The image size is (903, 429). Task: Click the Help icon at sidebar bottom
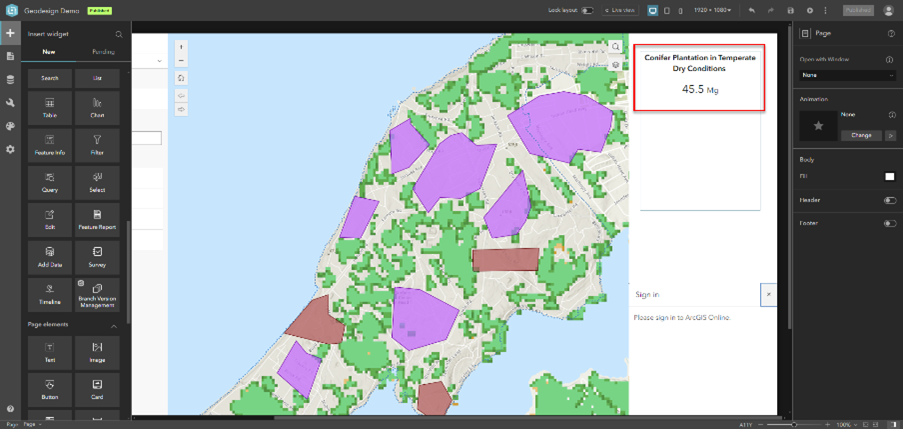(x=10, y=409)
